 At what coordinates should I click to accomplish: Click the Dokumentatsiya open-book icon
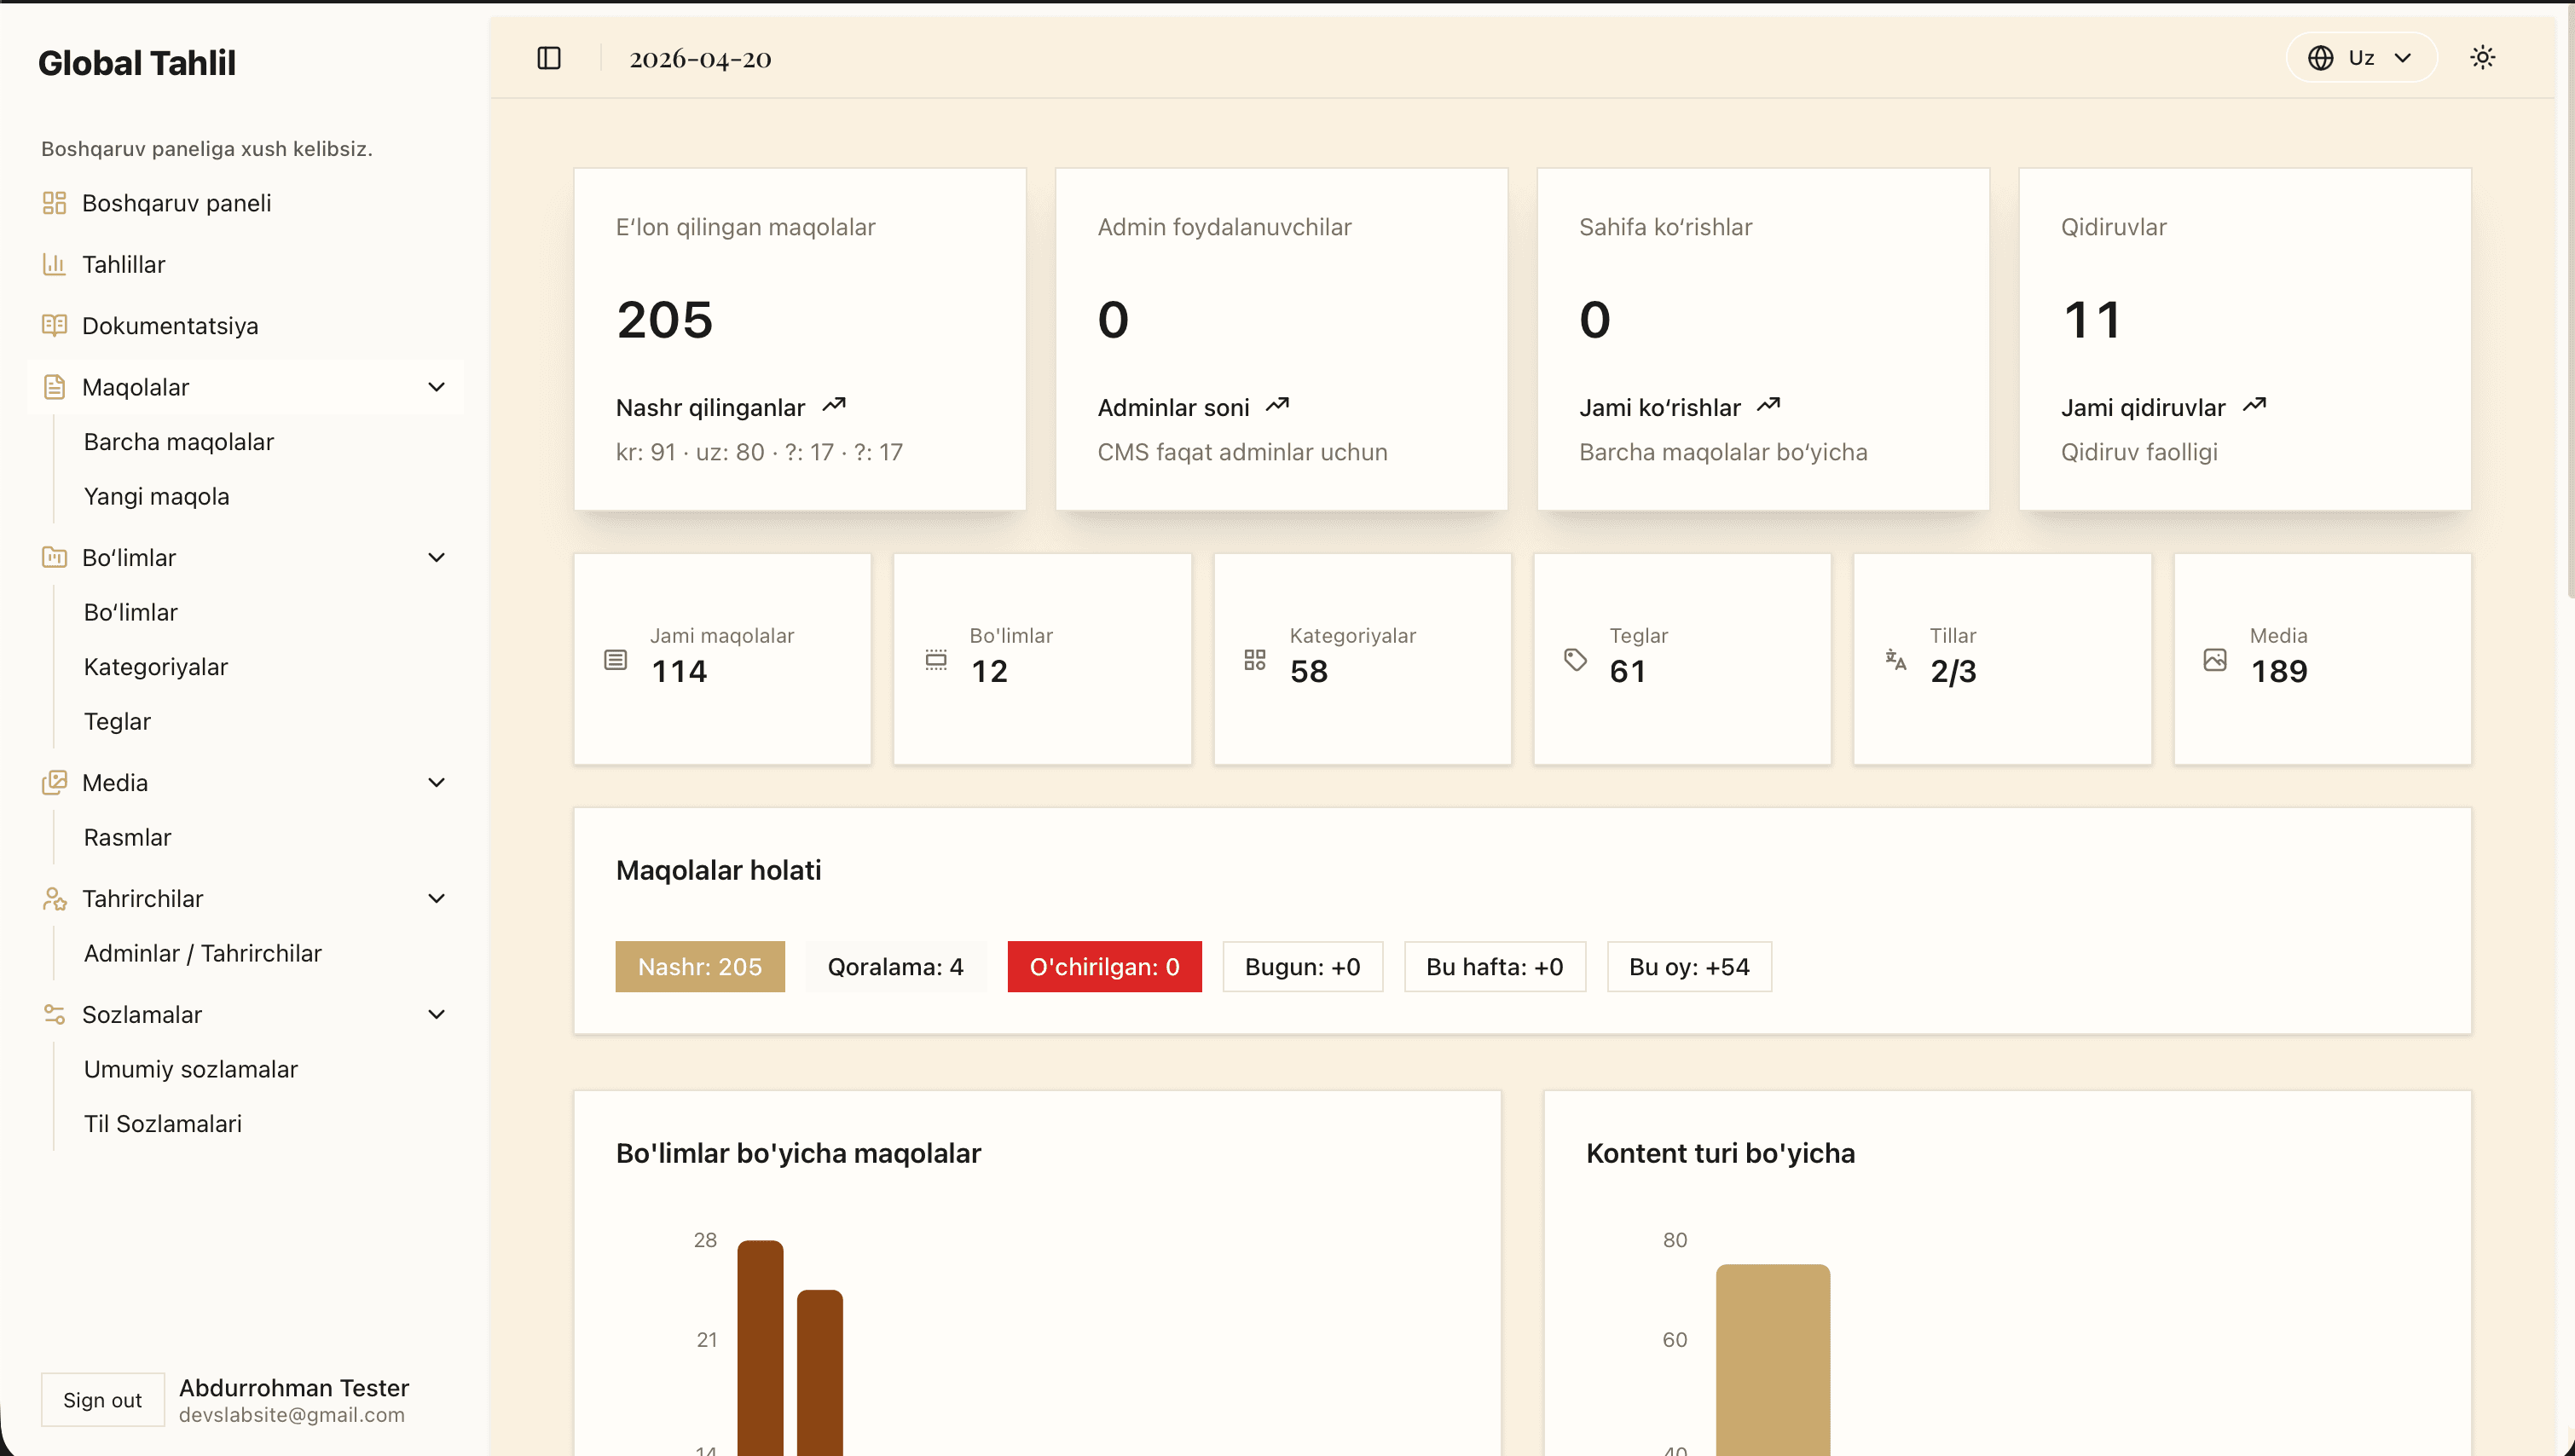55,325
